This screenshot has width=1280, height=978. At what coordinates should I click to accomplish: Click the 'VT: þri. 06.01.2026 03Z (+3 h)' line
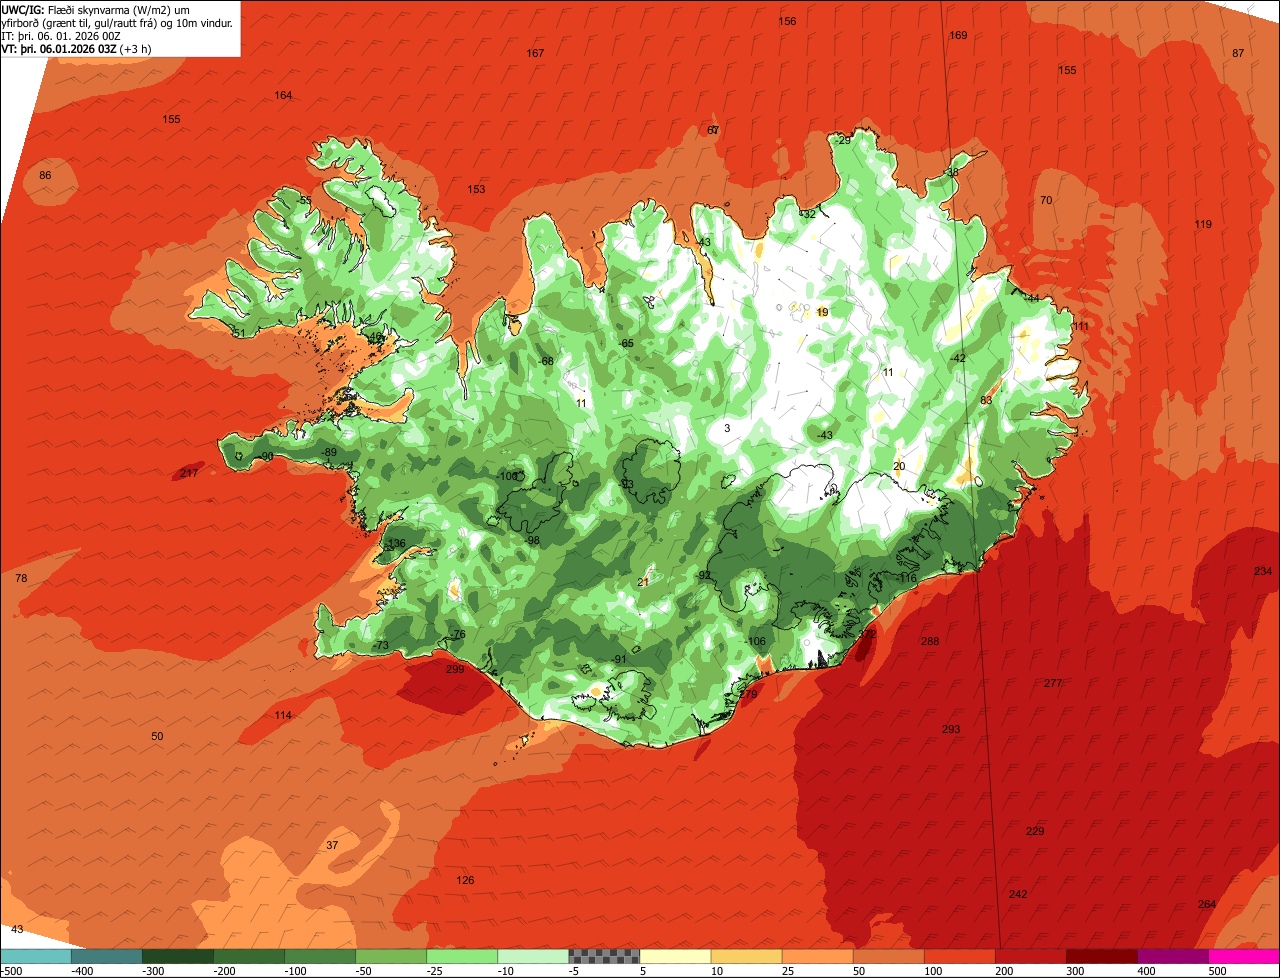coord(77,49)
